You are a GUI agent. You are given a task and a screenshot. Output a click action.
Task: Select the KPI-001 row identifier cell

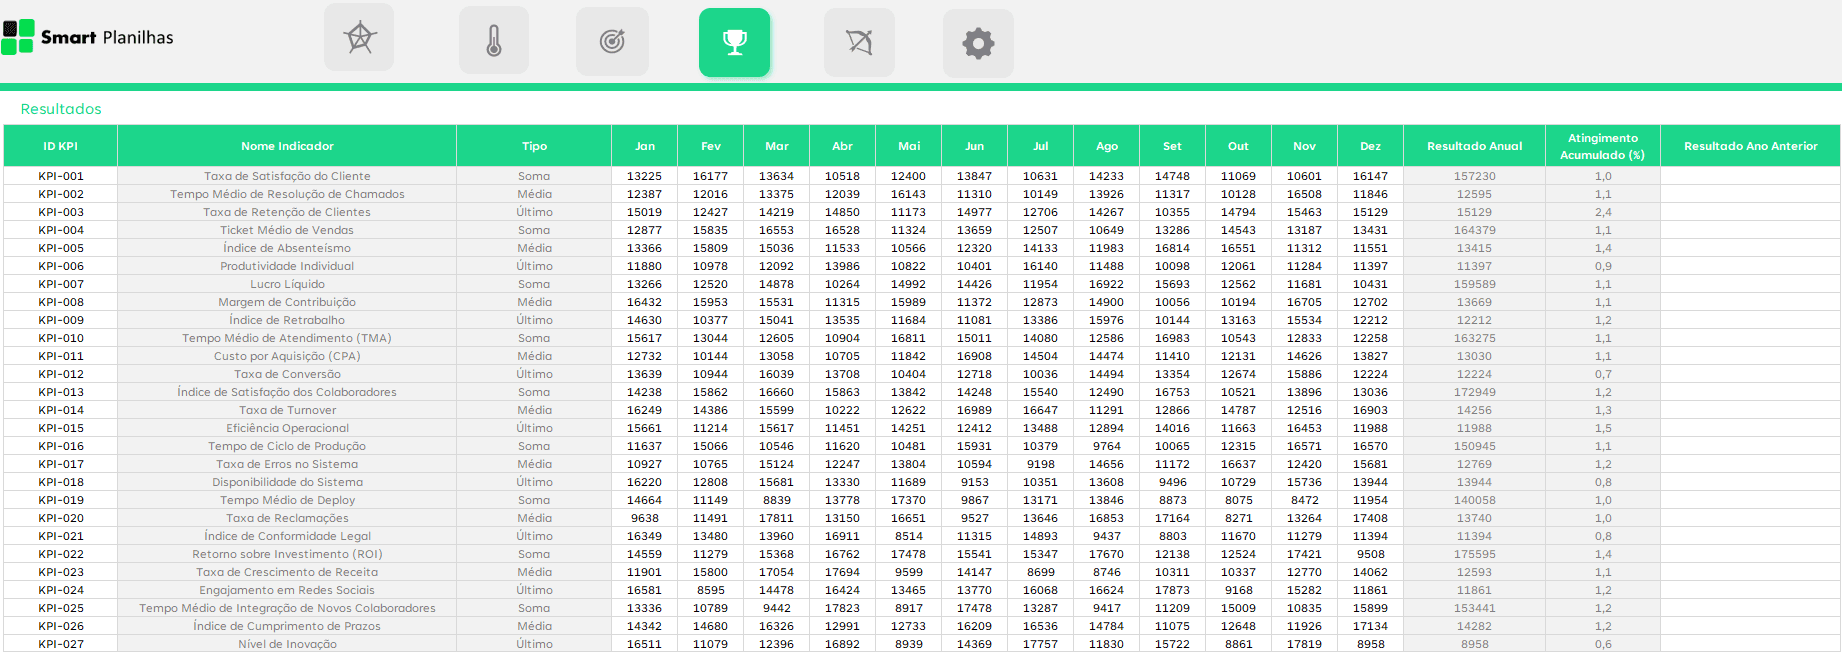[61, 176]
